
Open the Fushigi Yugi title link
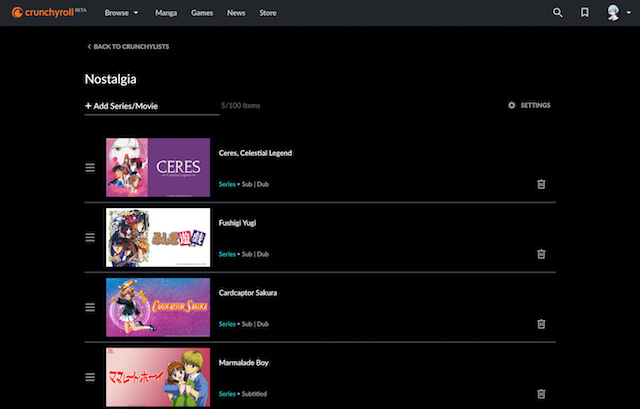click(237, 223)
